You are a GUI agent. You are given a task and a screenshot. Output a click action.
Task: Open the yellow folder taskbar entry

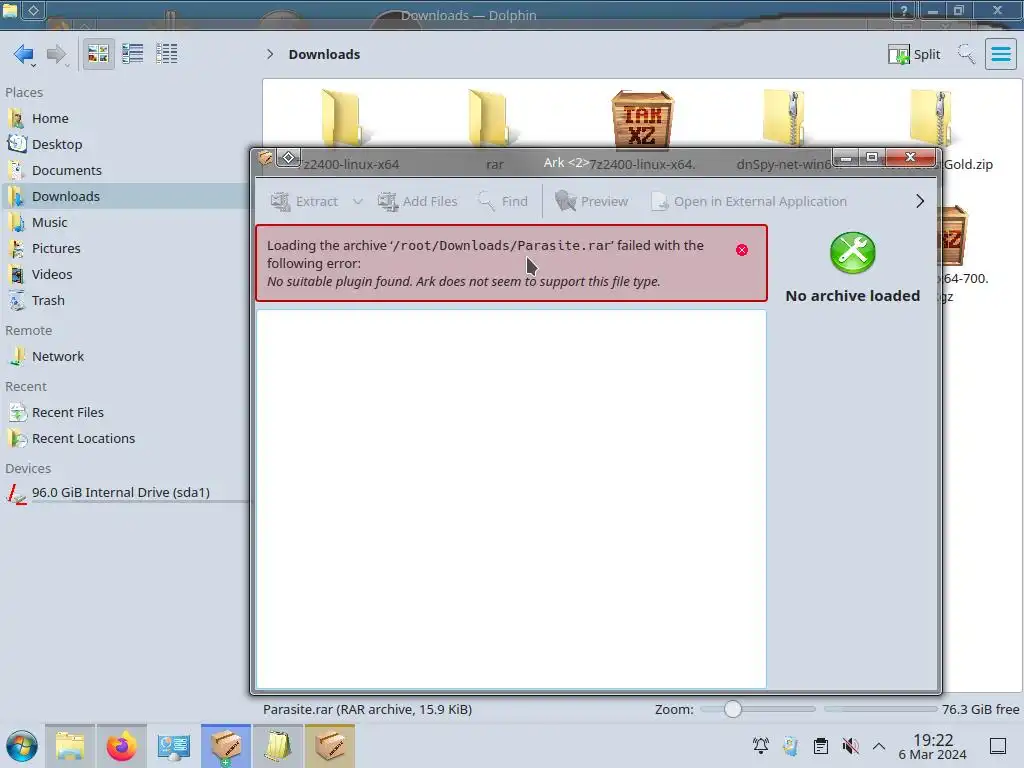click(278, 746)
